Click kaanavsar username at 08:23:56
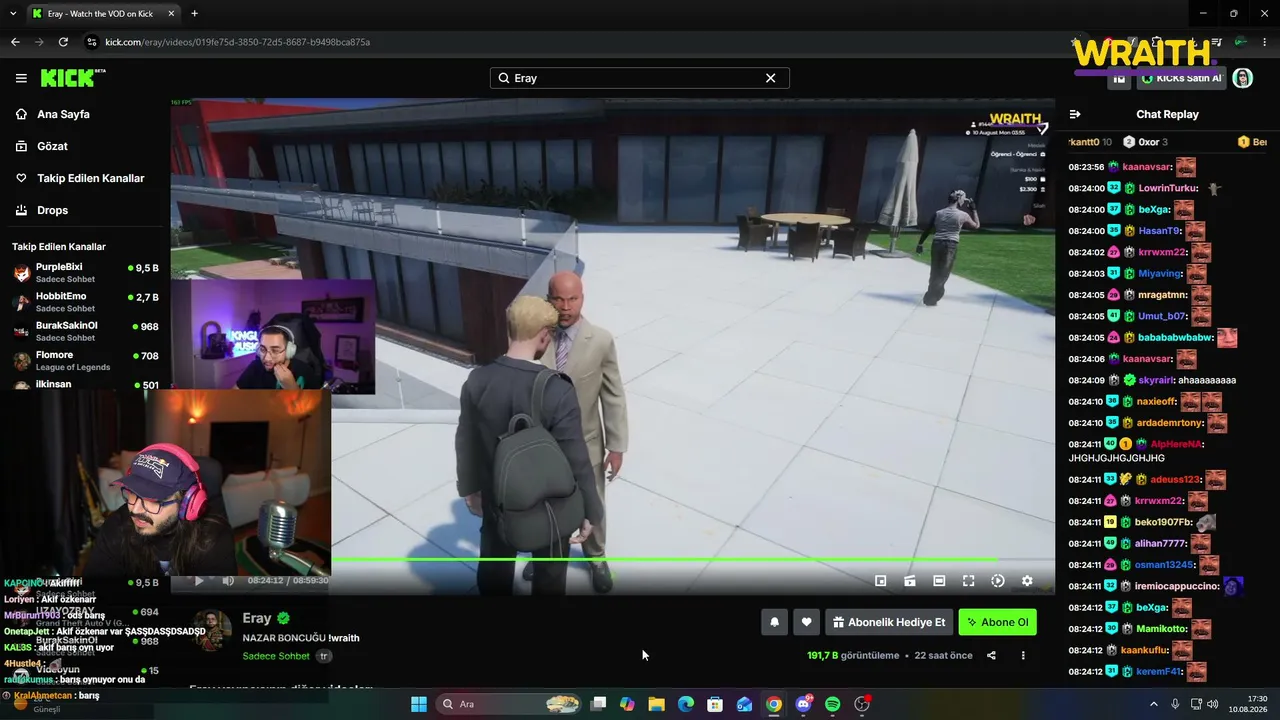Viewport: 1280px width, 720px height. tap(1146, 167)
